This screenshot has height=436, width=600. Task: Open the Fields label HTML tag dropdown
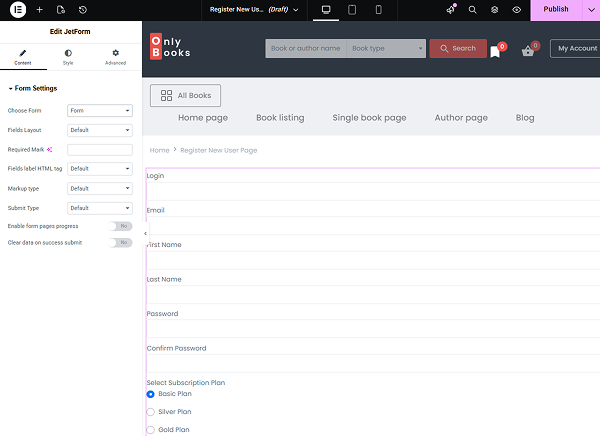[100, 169]
